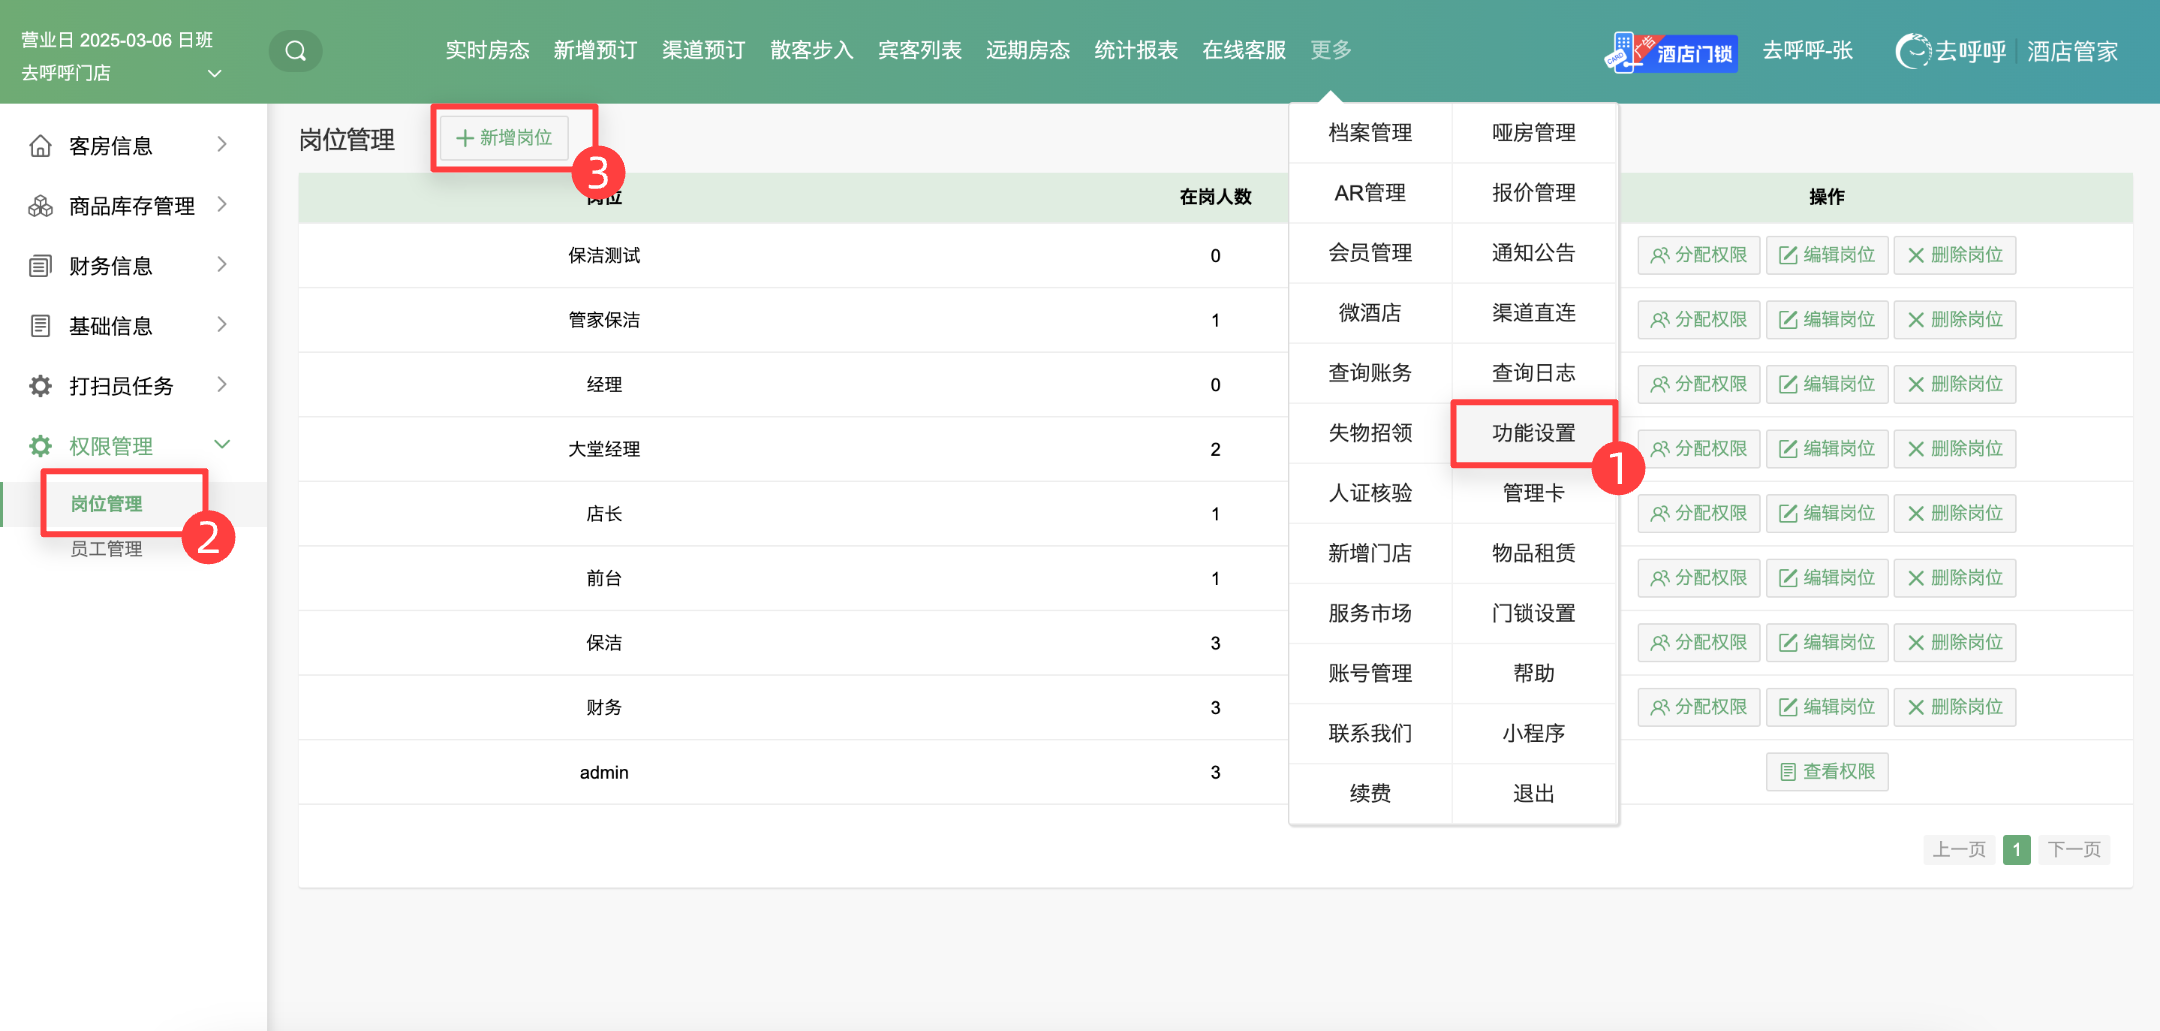Choose 管理卡 in the 更多 menu
Screen dimensions: 2160x1031
tap(1534, 493)
